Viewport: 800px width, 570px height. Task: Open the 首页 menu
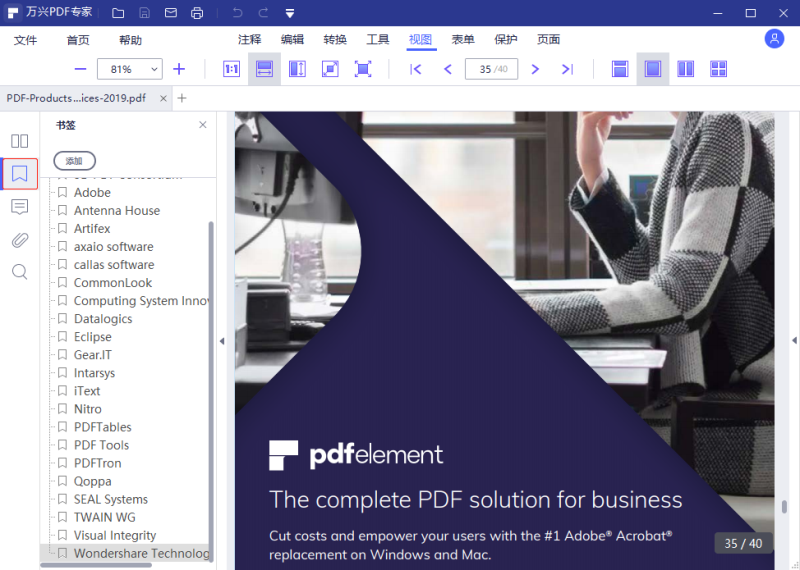[78, 40]
